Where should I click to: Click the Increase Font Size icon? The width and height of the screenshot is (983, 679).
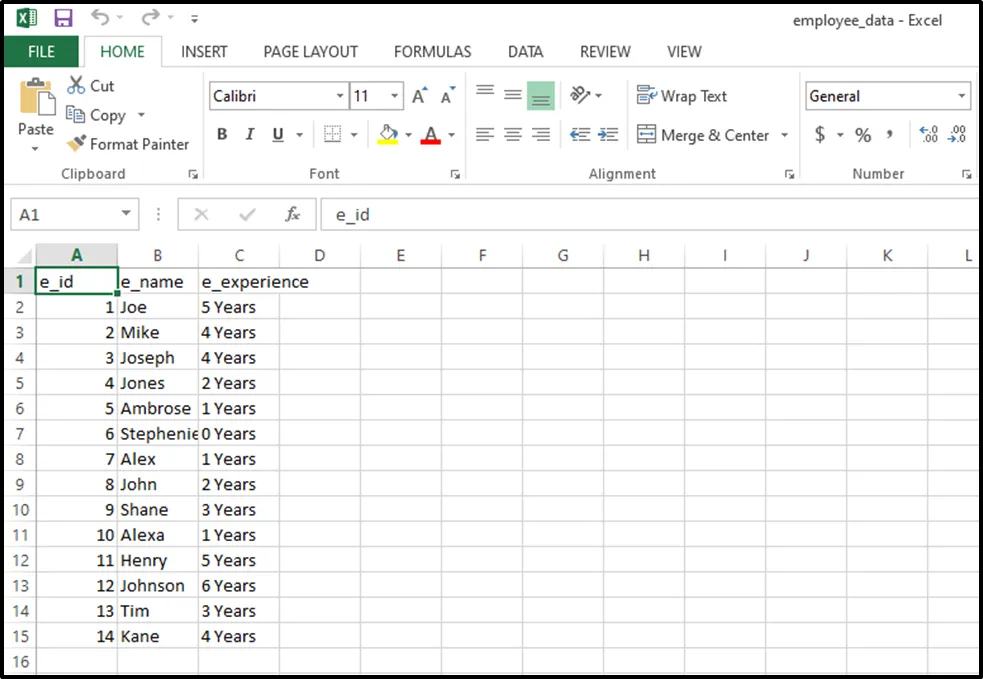(x=419, y=96)
